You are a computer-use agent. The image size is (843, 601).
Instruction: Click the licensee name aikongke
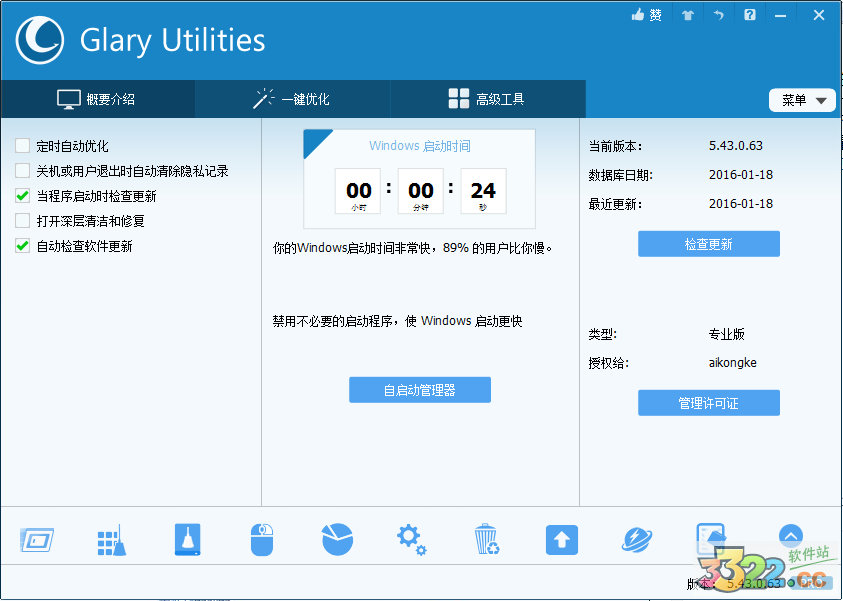point(732,363)
